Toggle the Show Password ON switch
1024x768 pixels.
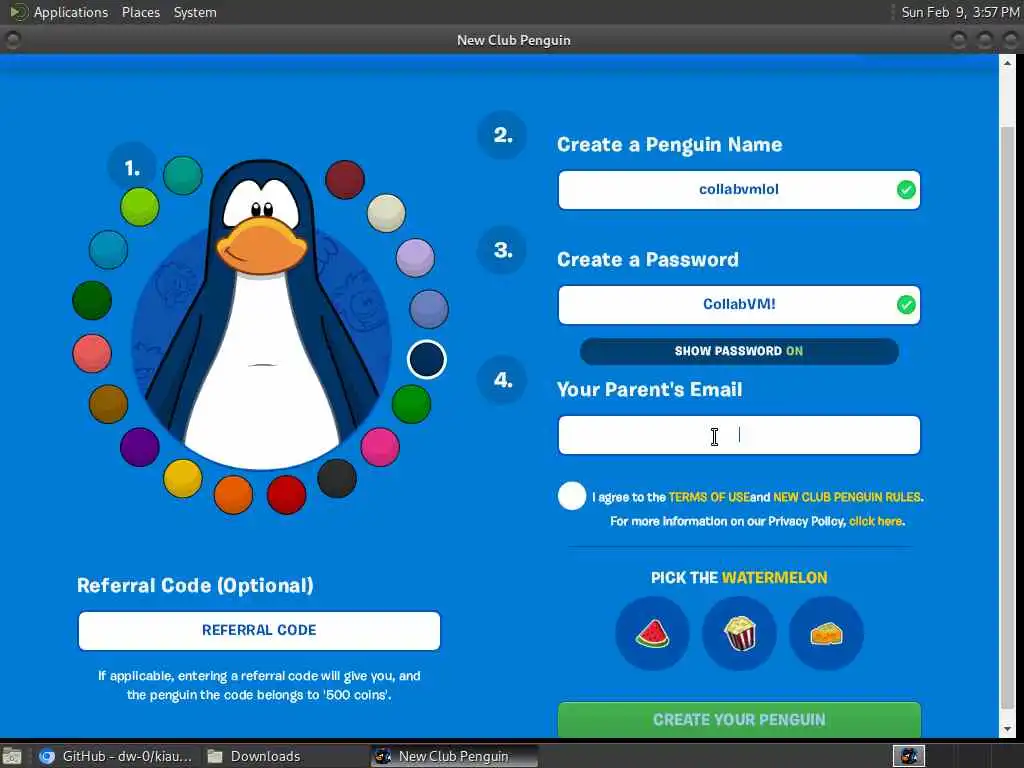point(739,351)
